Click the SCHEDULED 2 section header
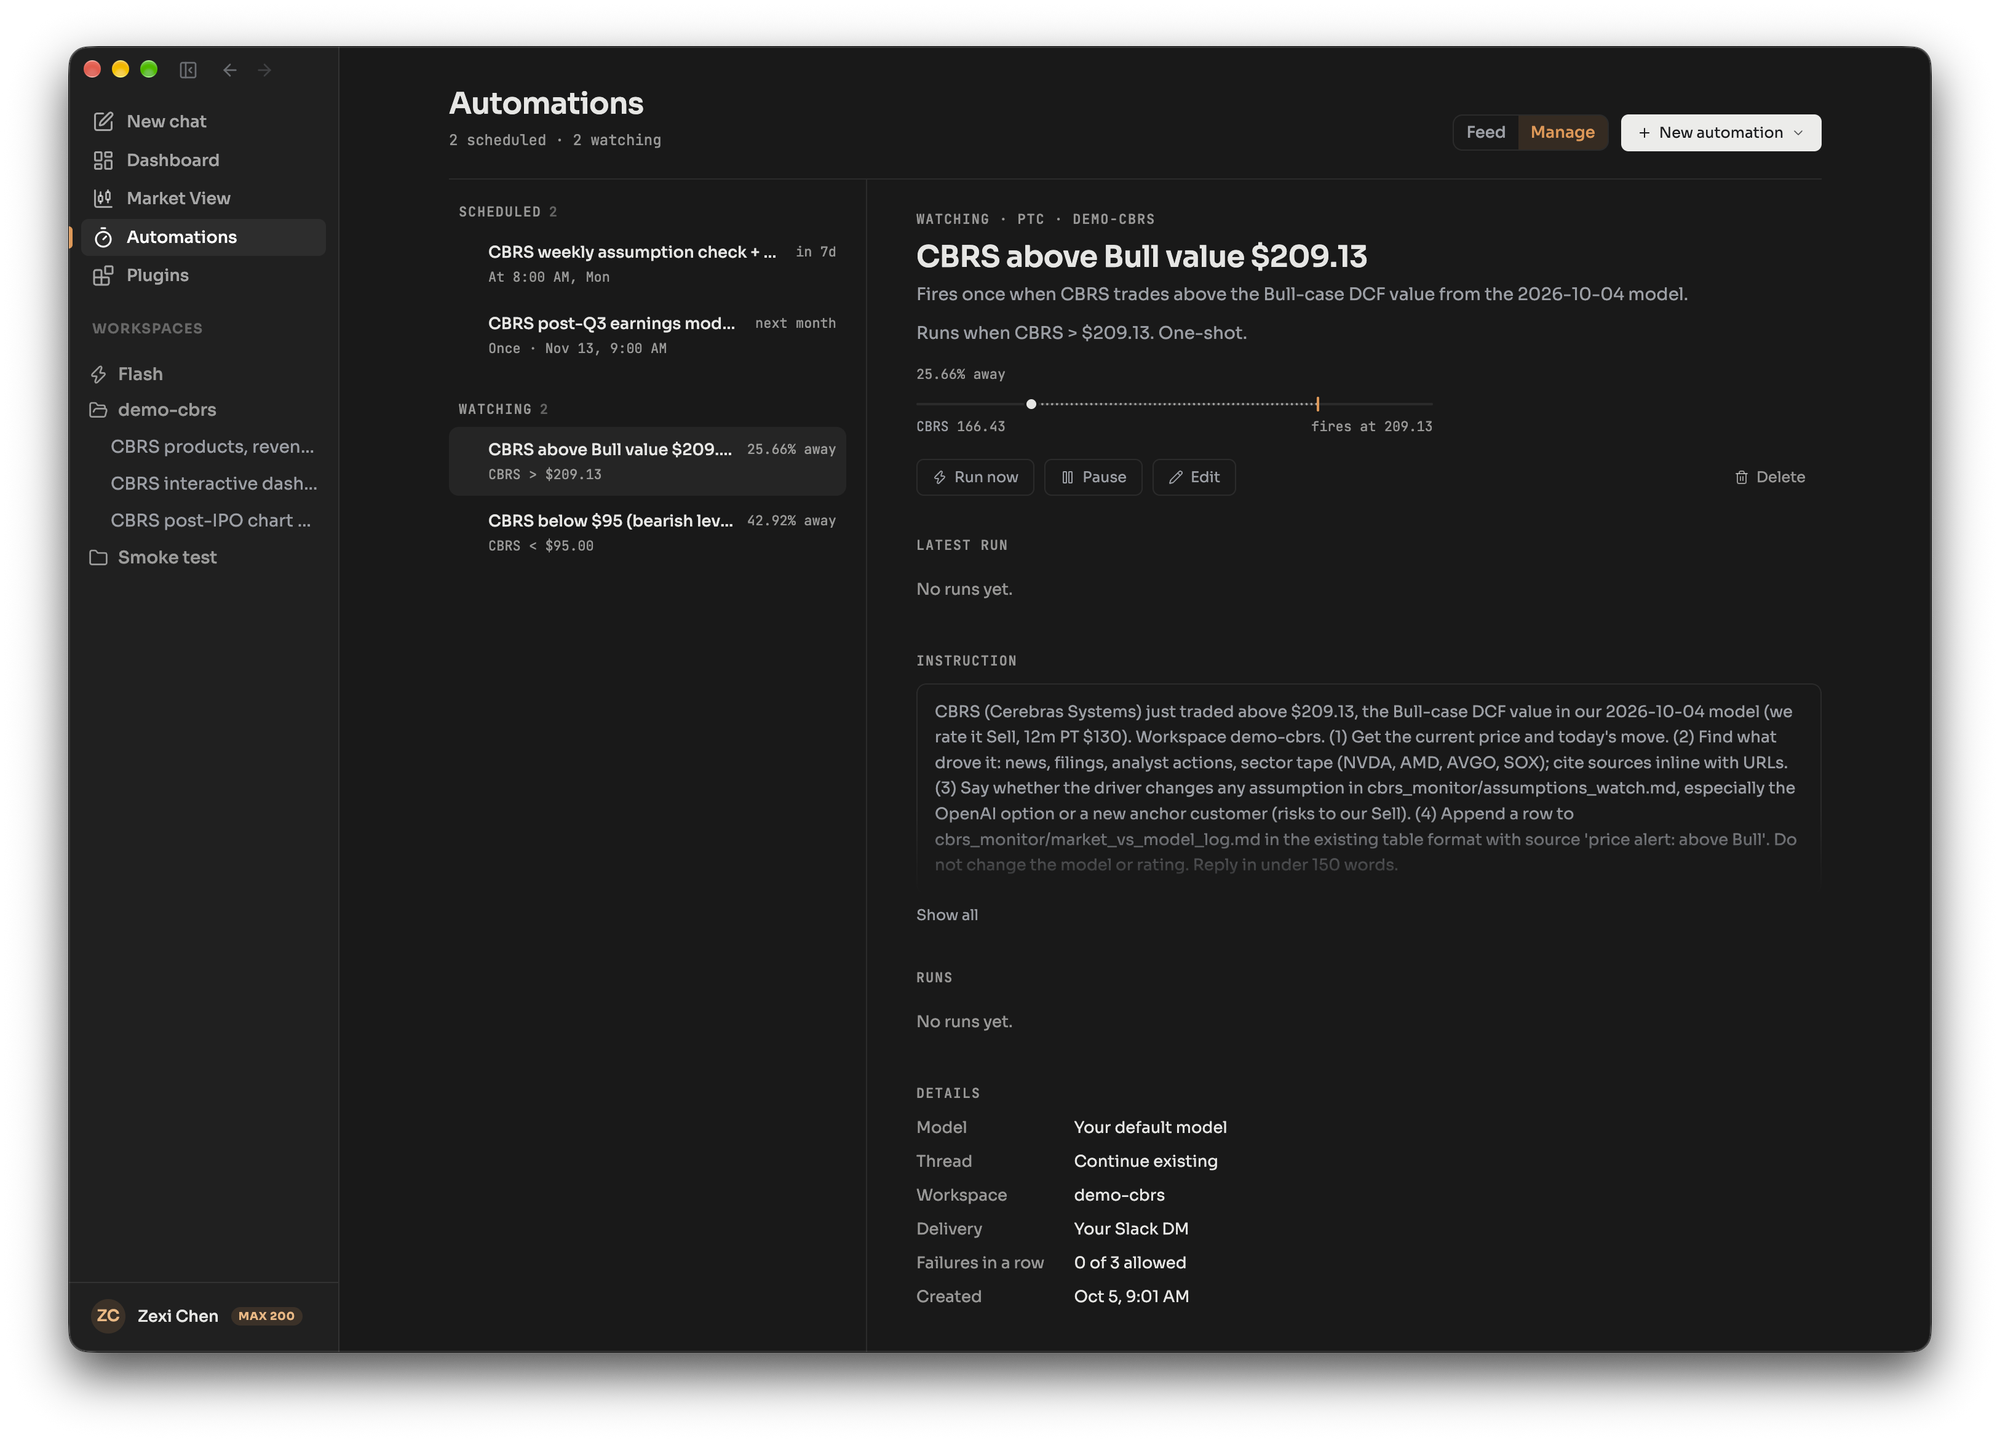The width and height of the screenshot is (2000, 1443). (x=508, y=212)
